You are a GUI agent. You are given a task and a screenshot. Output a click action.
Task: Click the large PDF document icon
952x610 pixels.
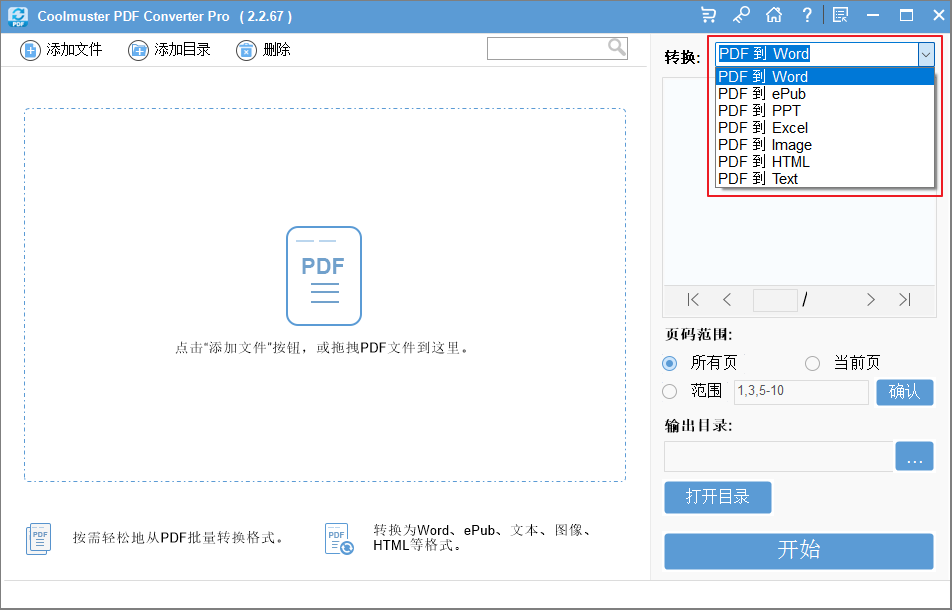[x=324, y=276]
